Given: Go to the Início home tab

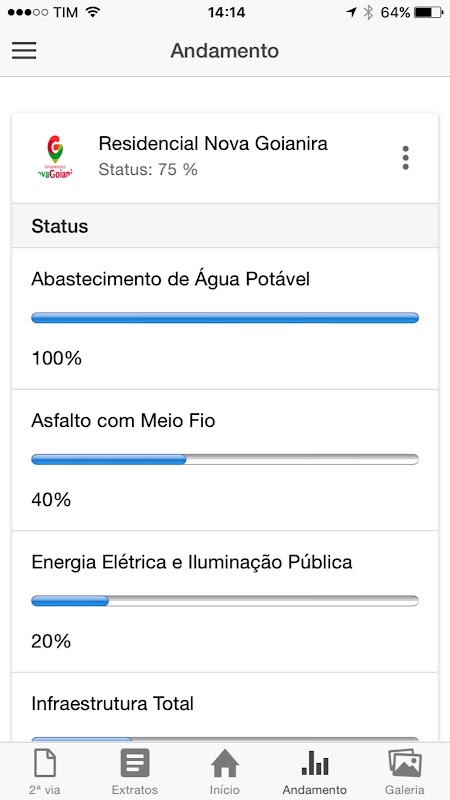Looking at the screenshot, I should pos(225,771).
